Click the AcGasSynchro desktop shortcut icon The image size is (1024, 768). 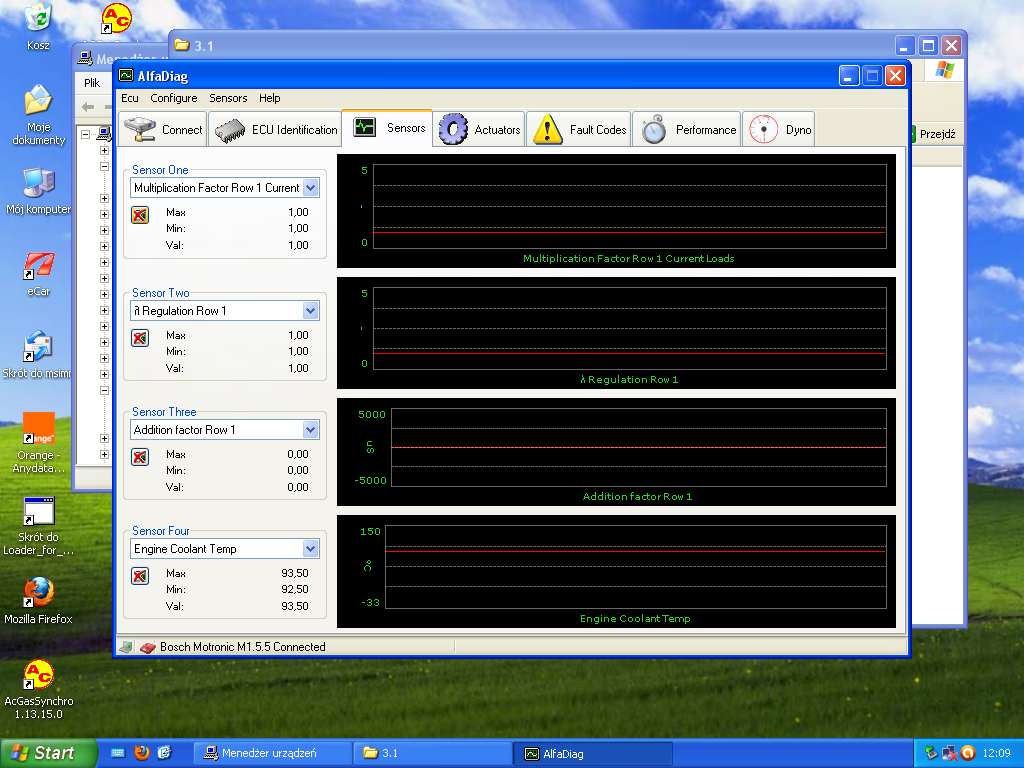point(38,675)
